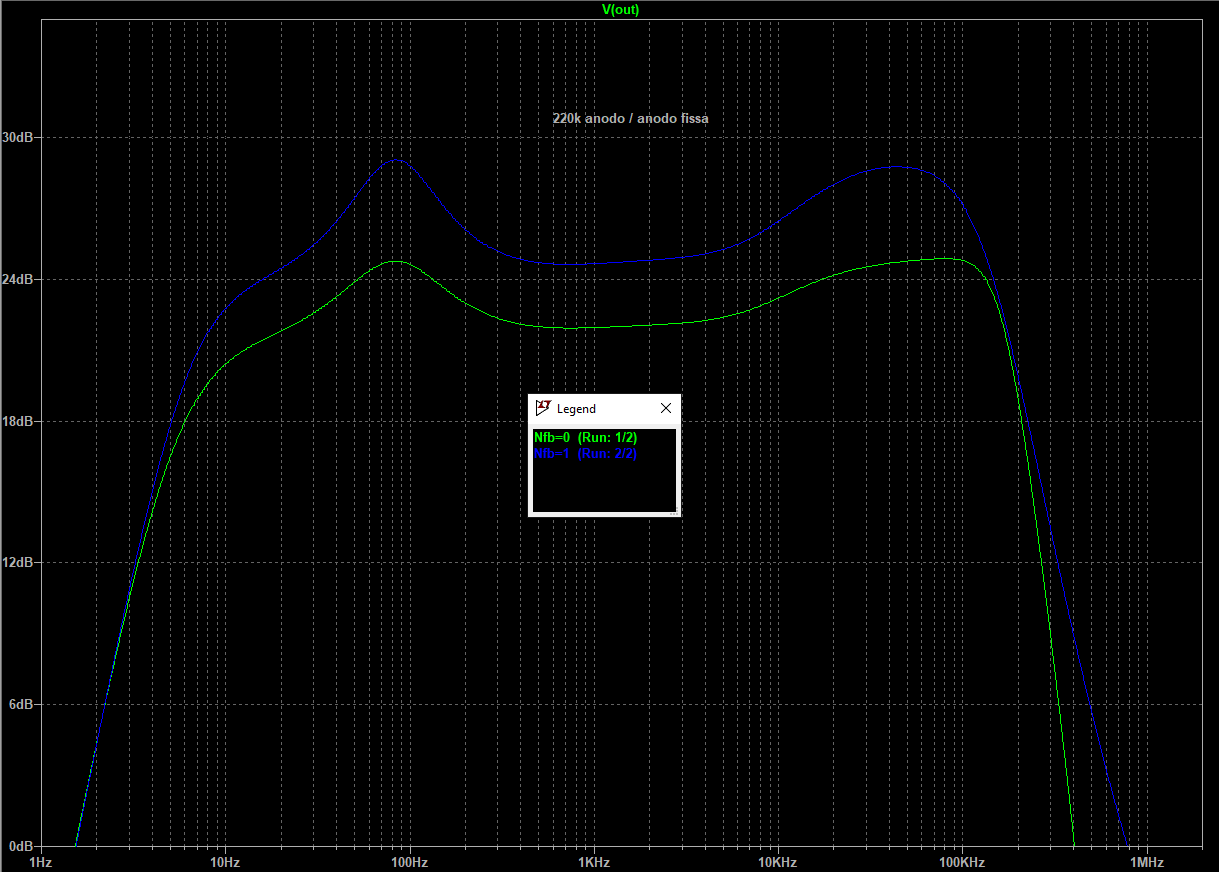1219x872 pixels.
Task: Click the 100KHz frequency axis label
Action: 962,861
